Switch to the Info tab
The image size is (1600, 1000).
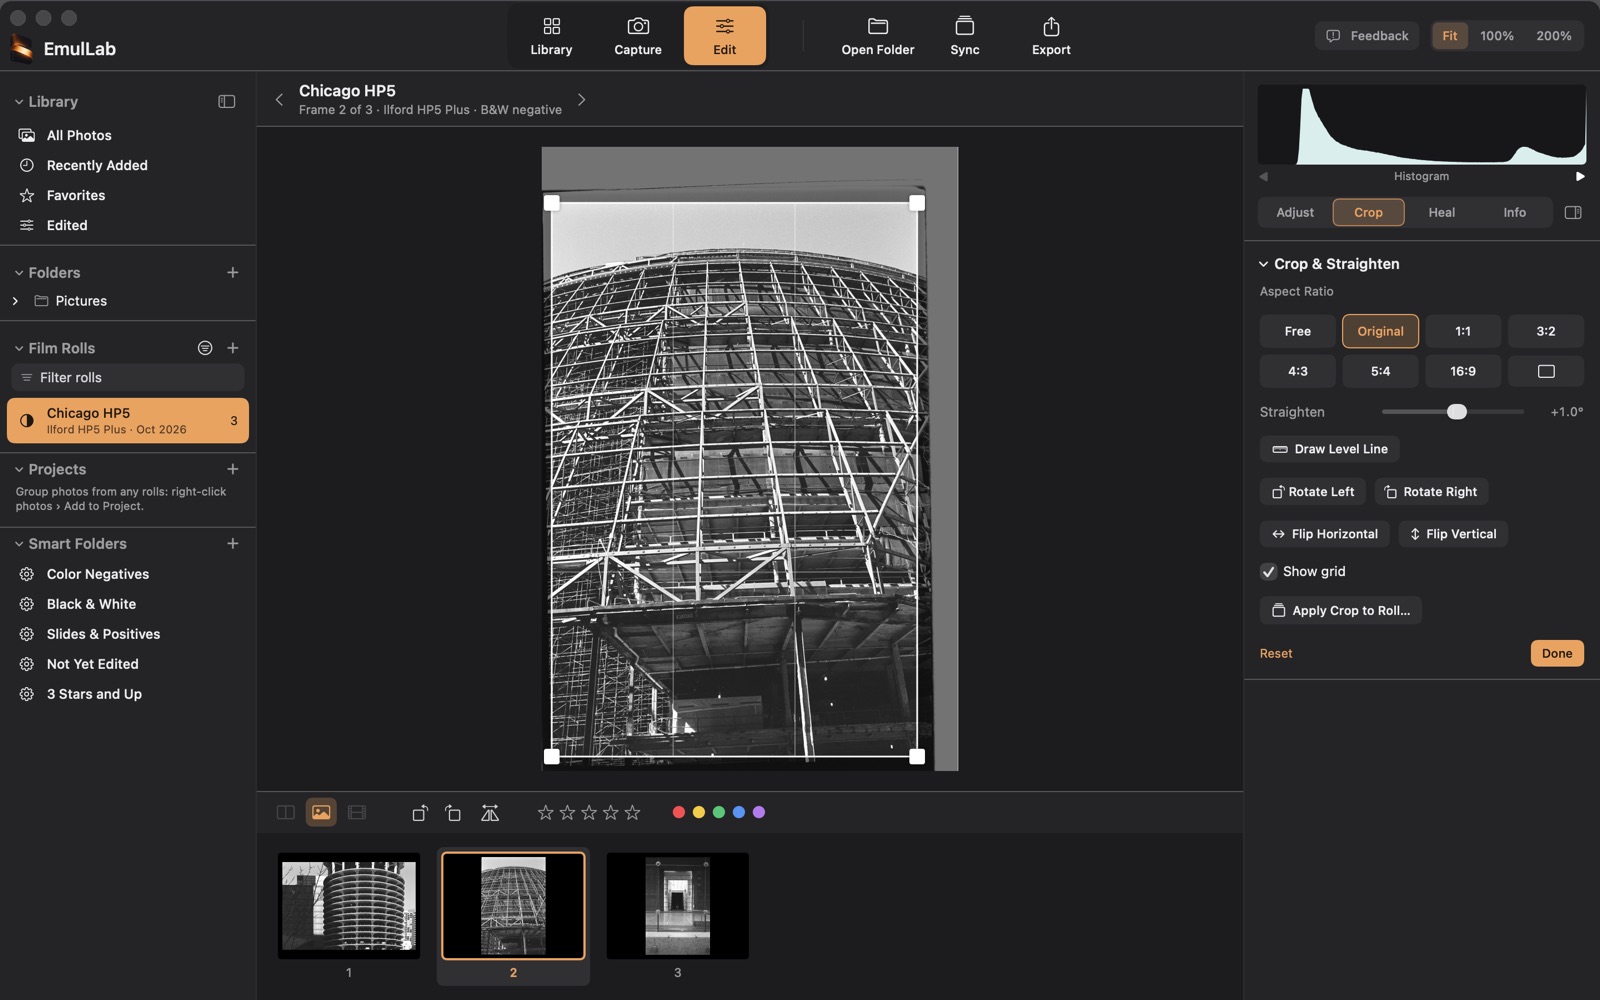point(1514,212)
